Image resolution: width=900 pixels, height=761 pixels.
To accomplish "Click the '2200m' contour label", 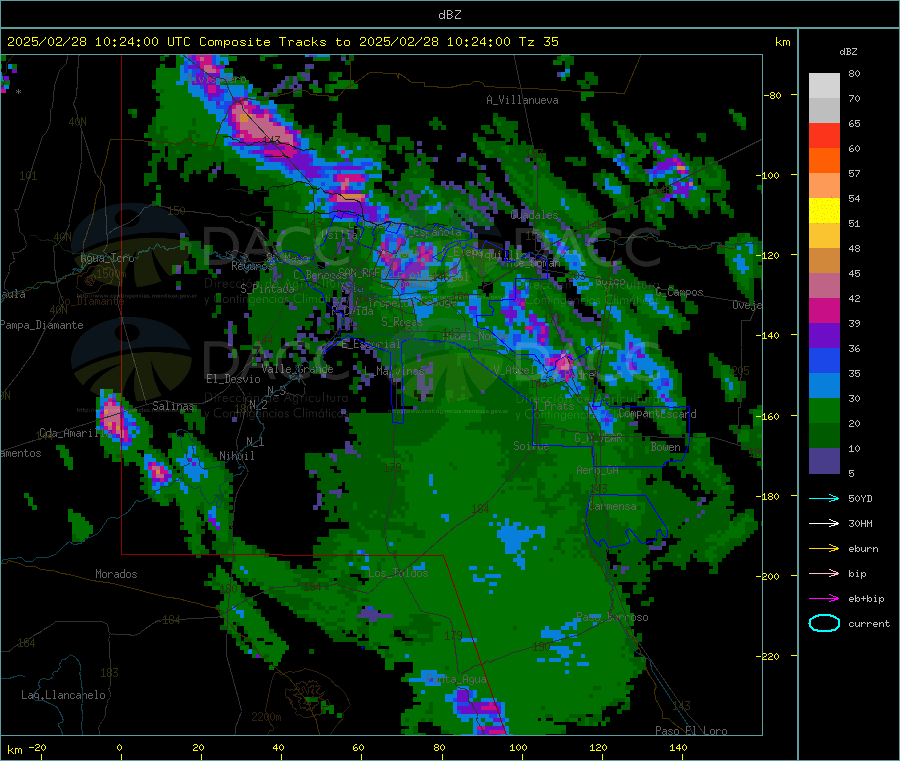I will point(266,717).
